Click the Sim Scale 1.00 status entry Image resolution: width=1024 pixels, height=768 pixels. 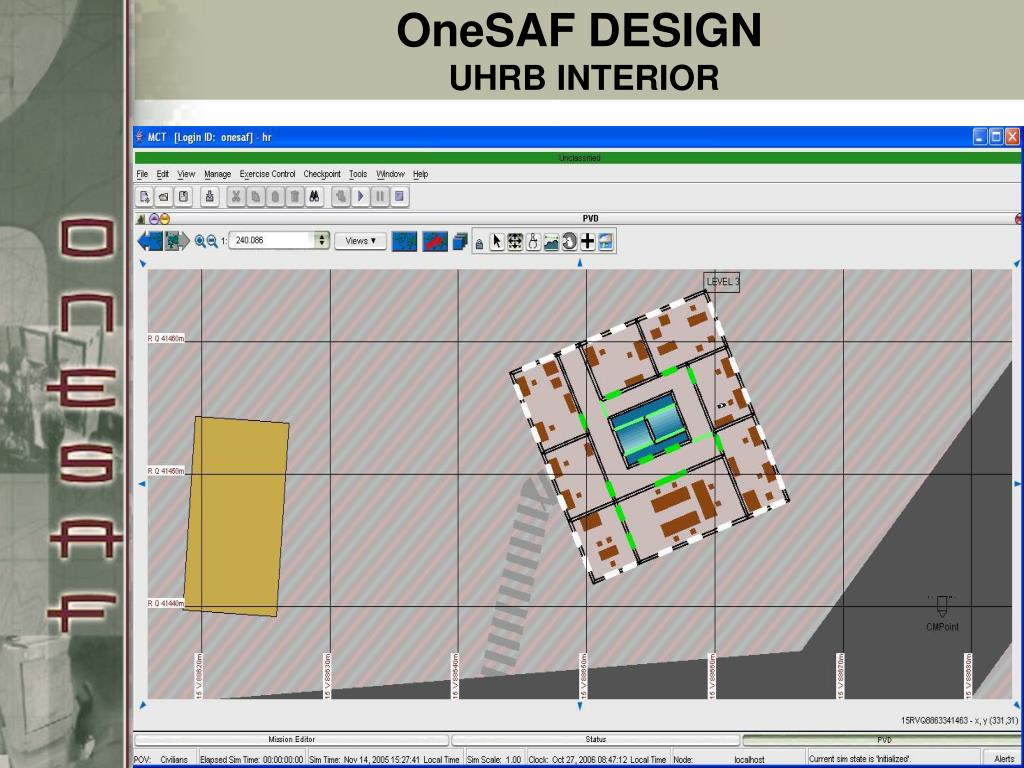pyautogui.click(x=494, y=759)
